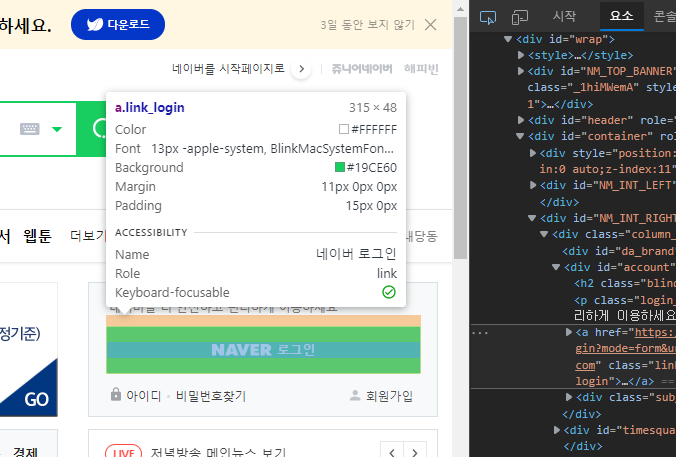Viewport: 676px width, 457px height.
Task: Click the person icon beside 회원가입
Action: [x=355, y=395]
